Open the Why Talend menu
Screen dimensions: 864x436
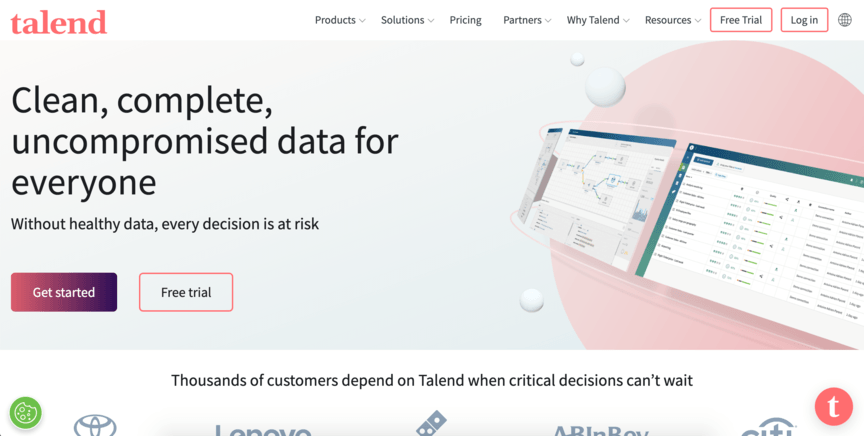(x=598, y=20)
